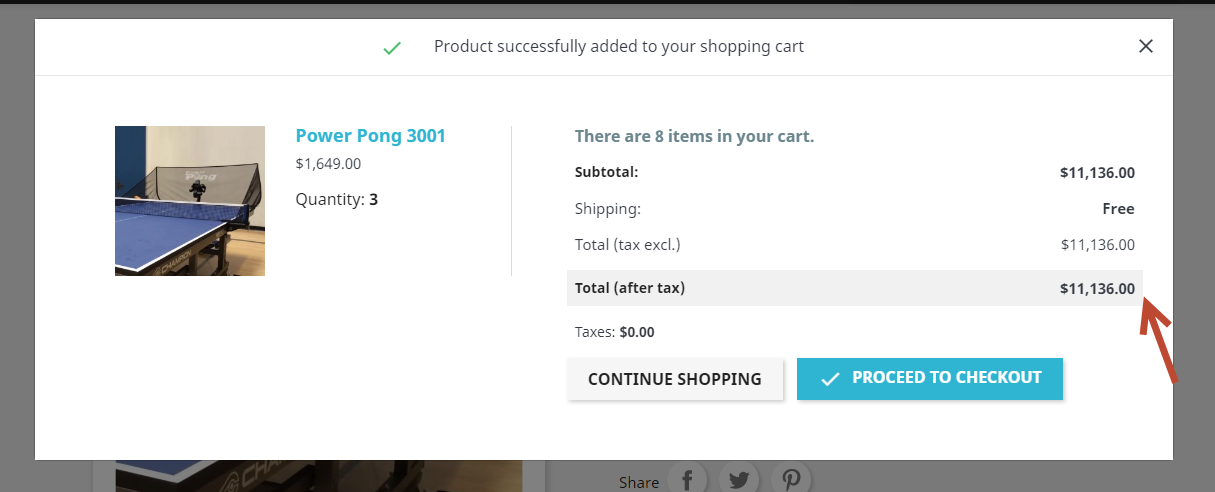Screen dimensions: 1215x492
Task: Click the Free shipping value
Action: click(1118, 209)
